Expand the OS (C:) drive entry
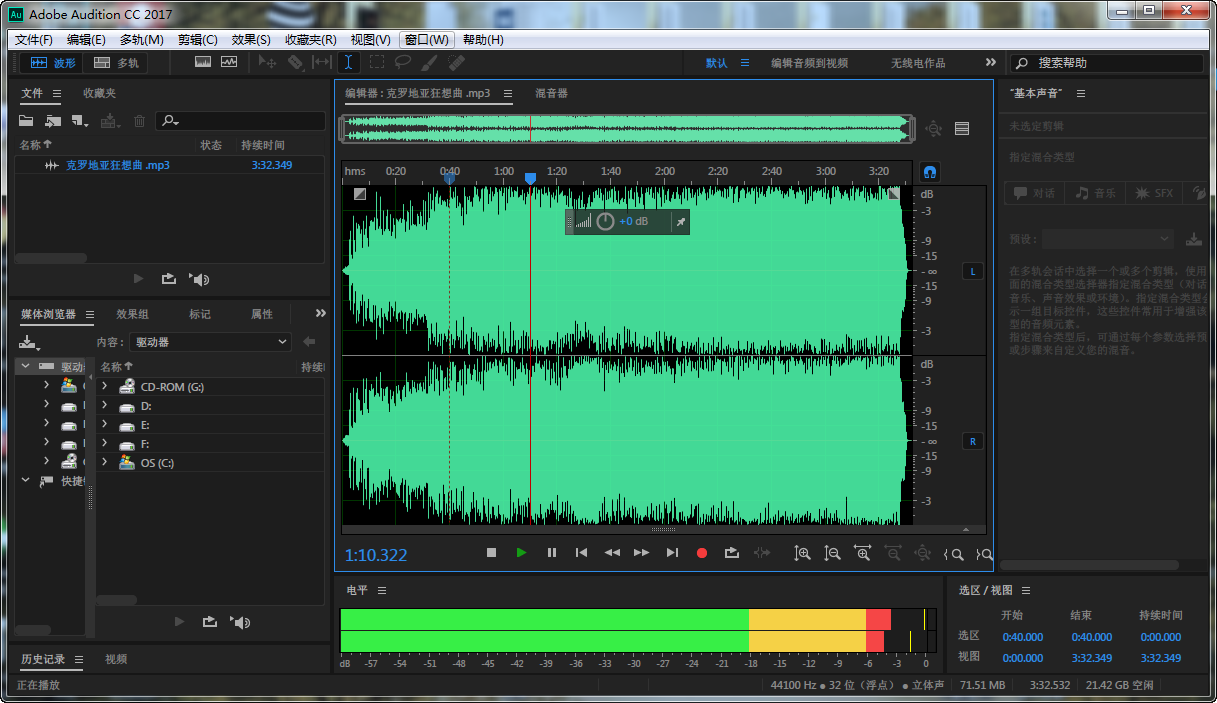The image size is (1217, 703). tap(105, 462)
